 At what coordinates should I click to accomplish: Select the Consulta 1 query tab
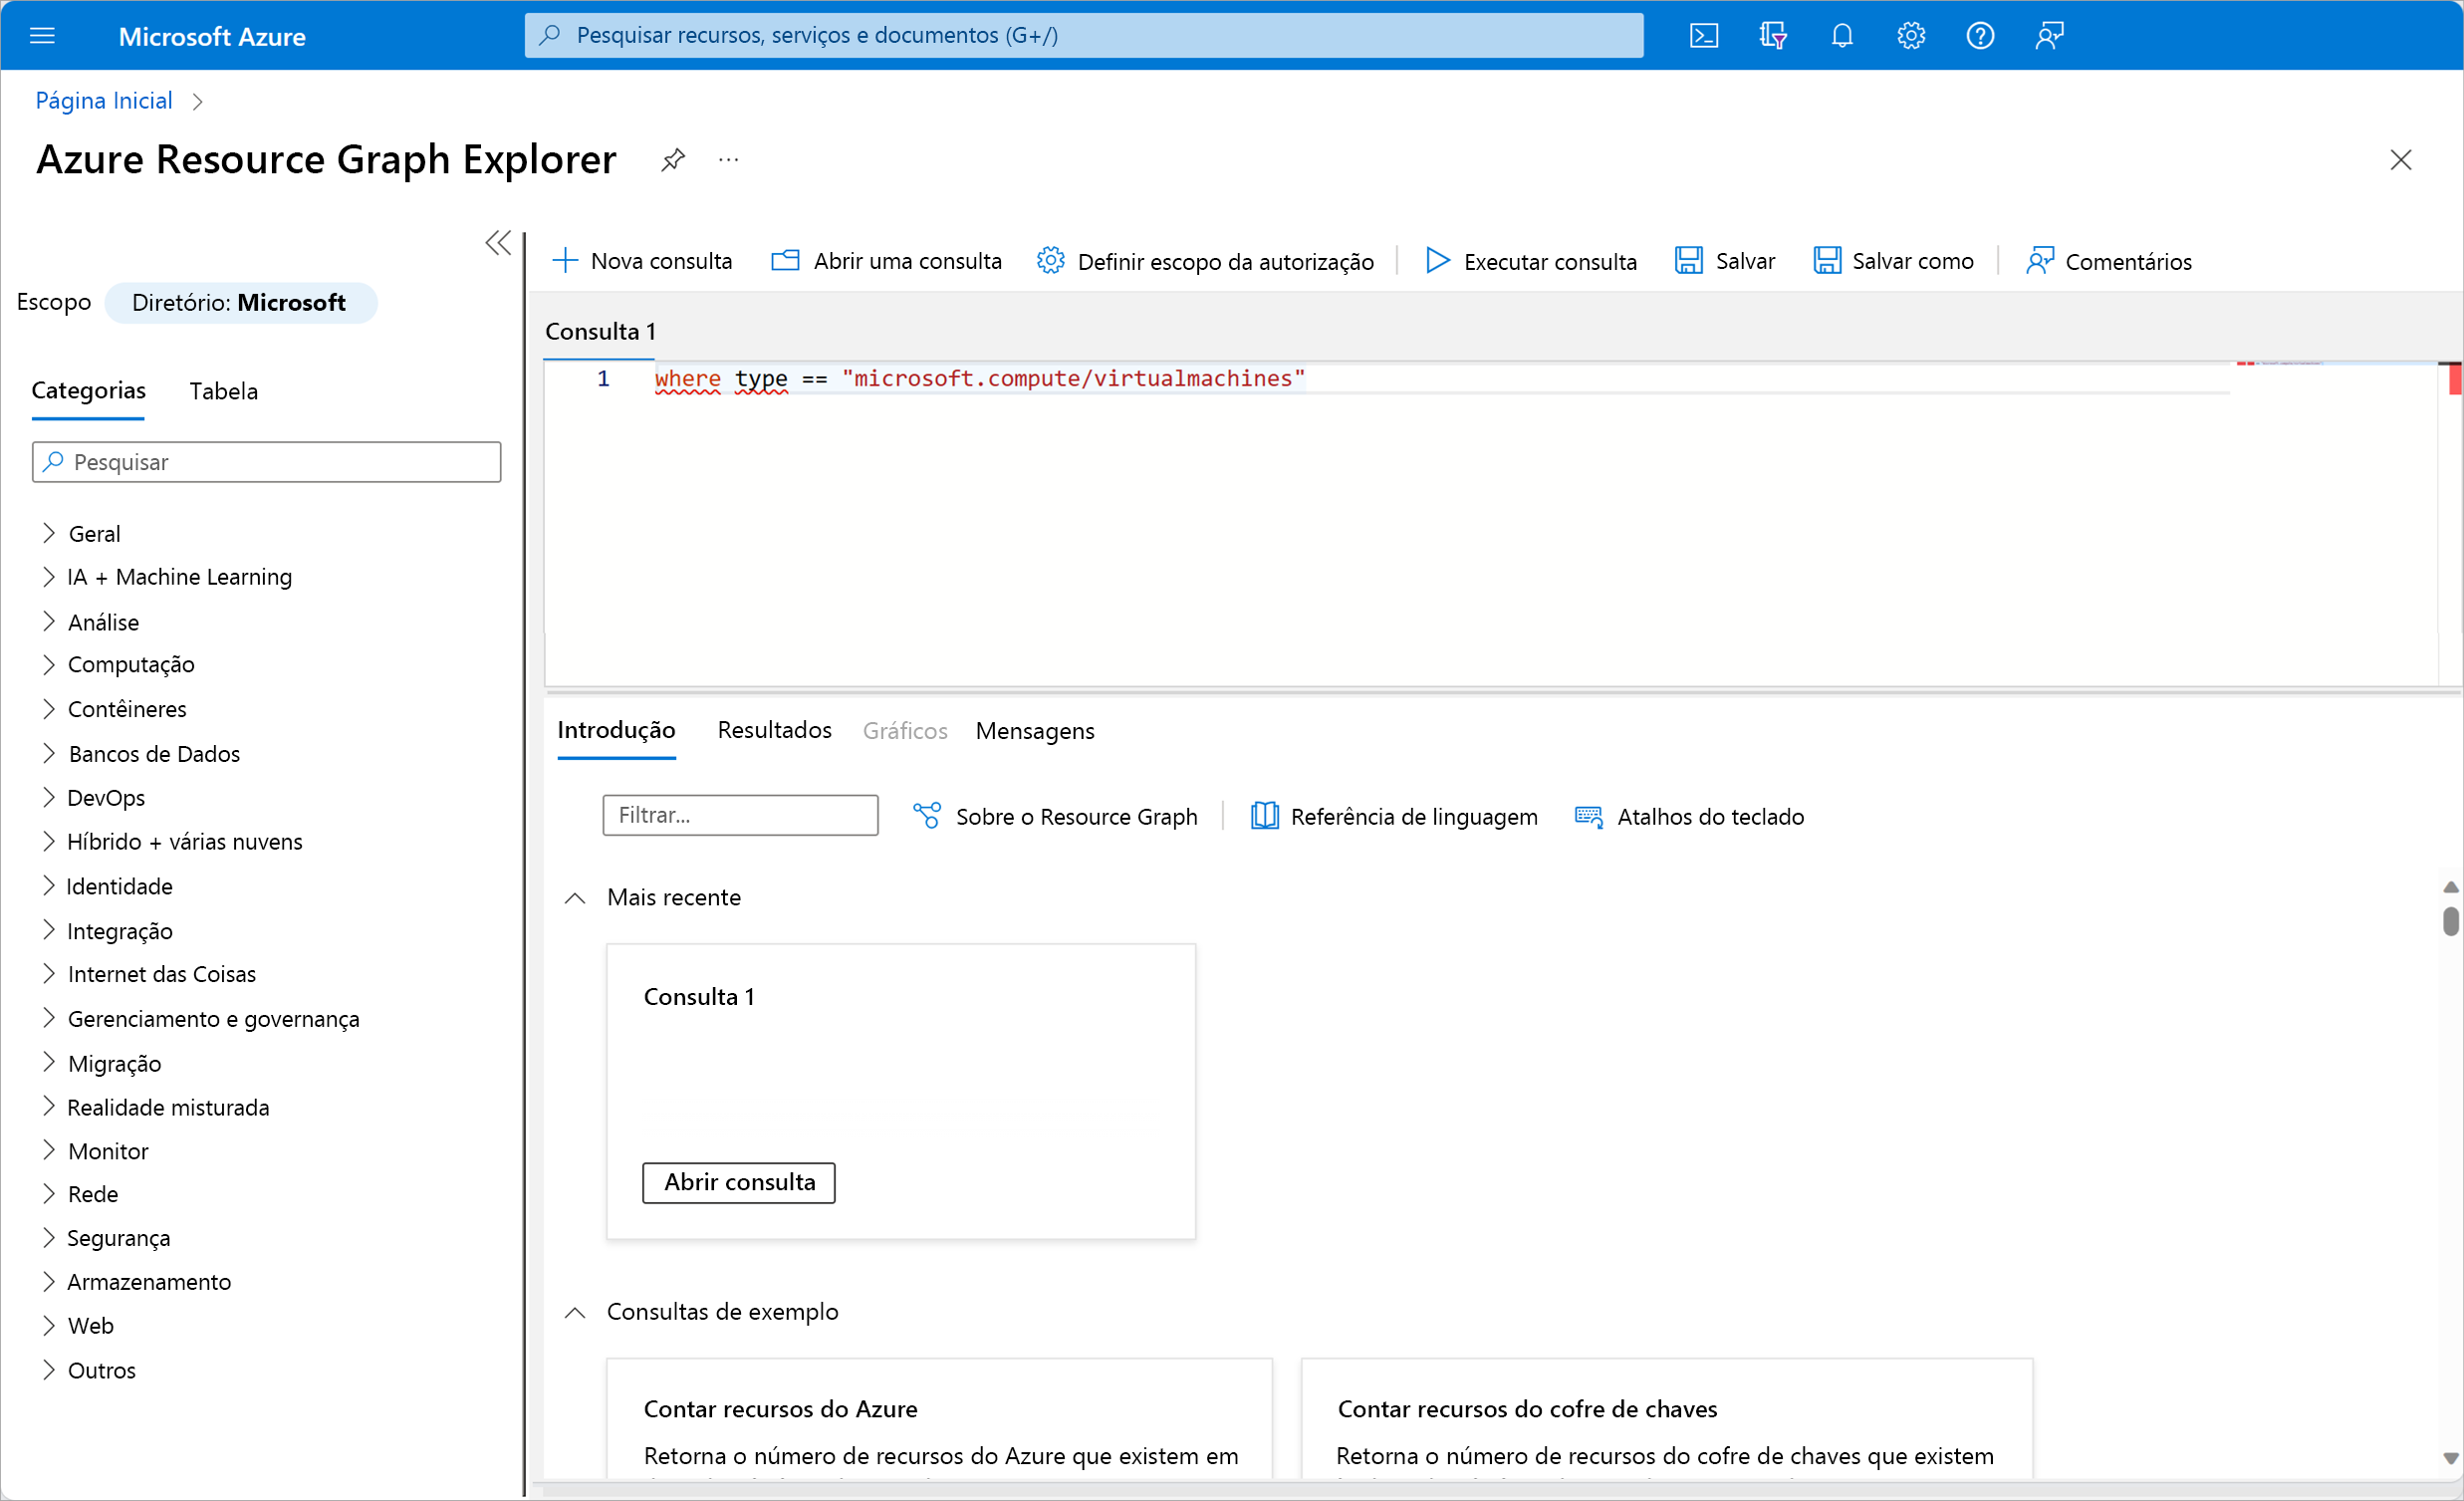tap(600, 331)
